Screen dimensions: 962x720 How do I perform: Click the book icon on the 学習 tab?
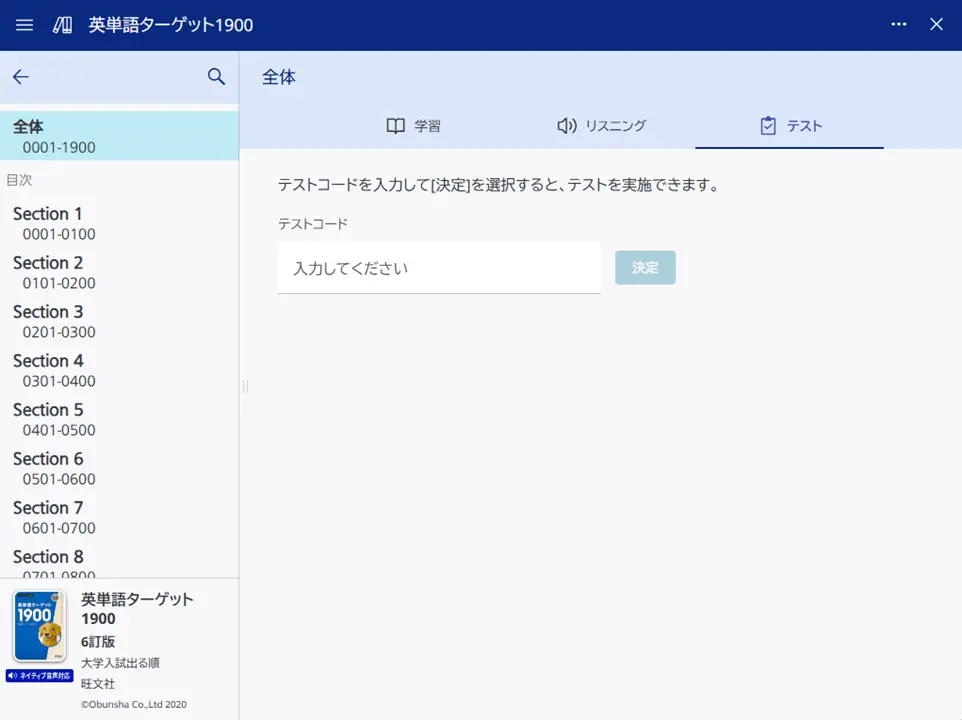pyautogui.click(x=395, y=125)
